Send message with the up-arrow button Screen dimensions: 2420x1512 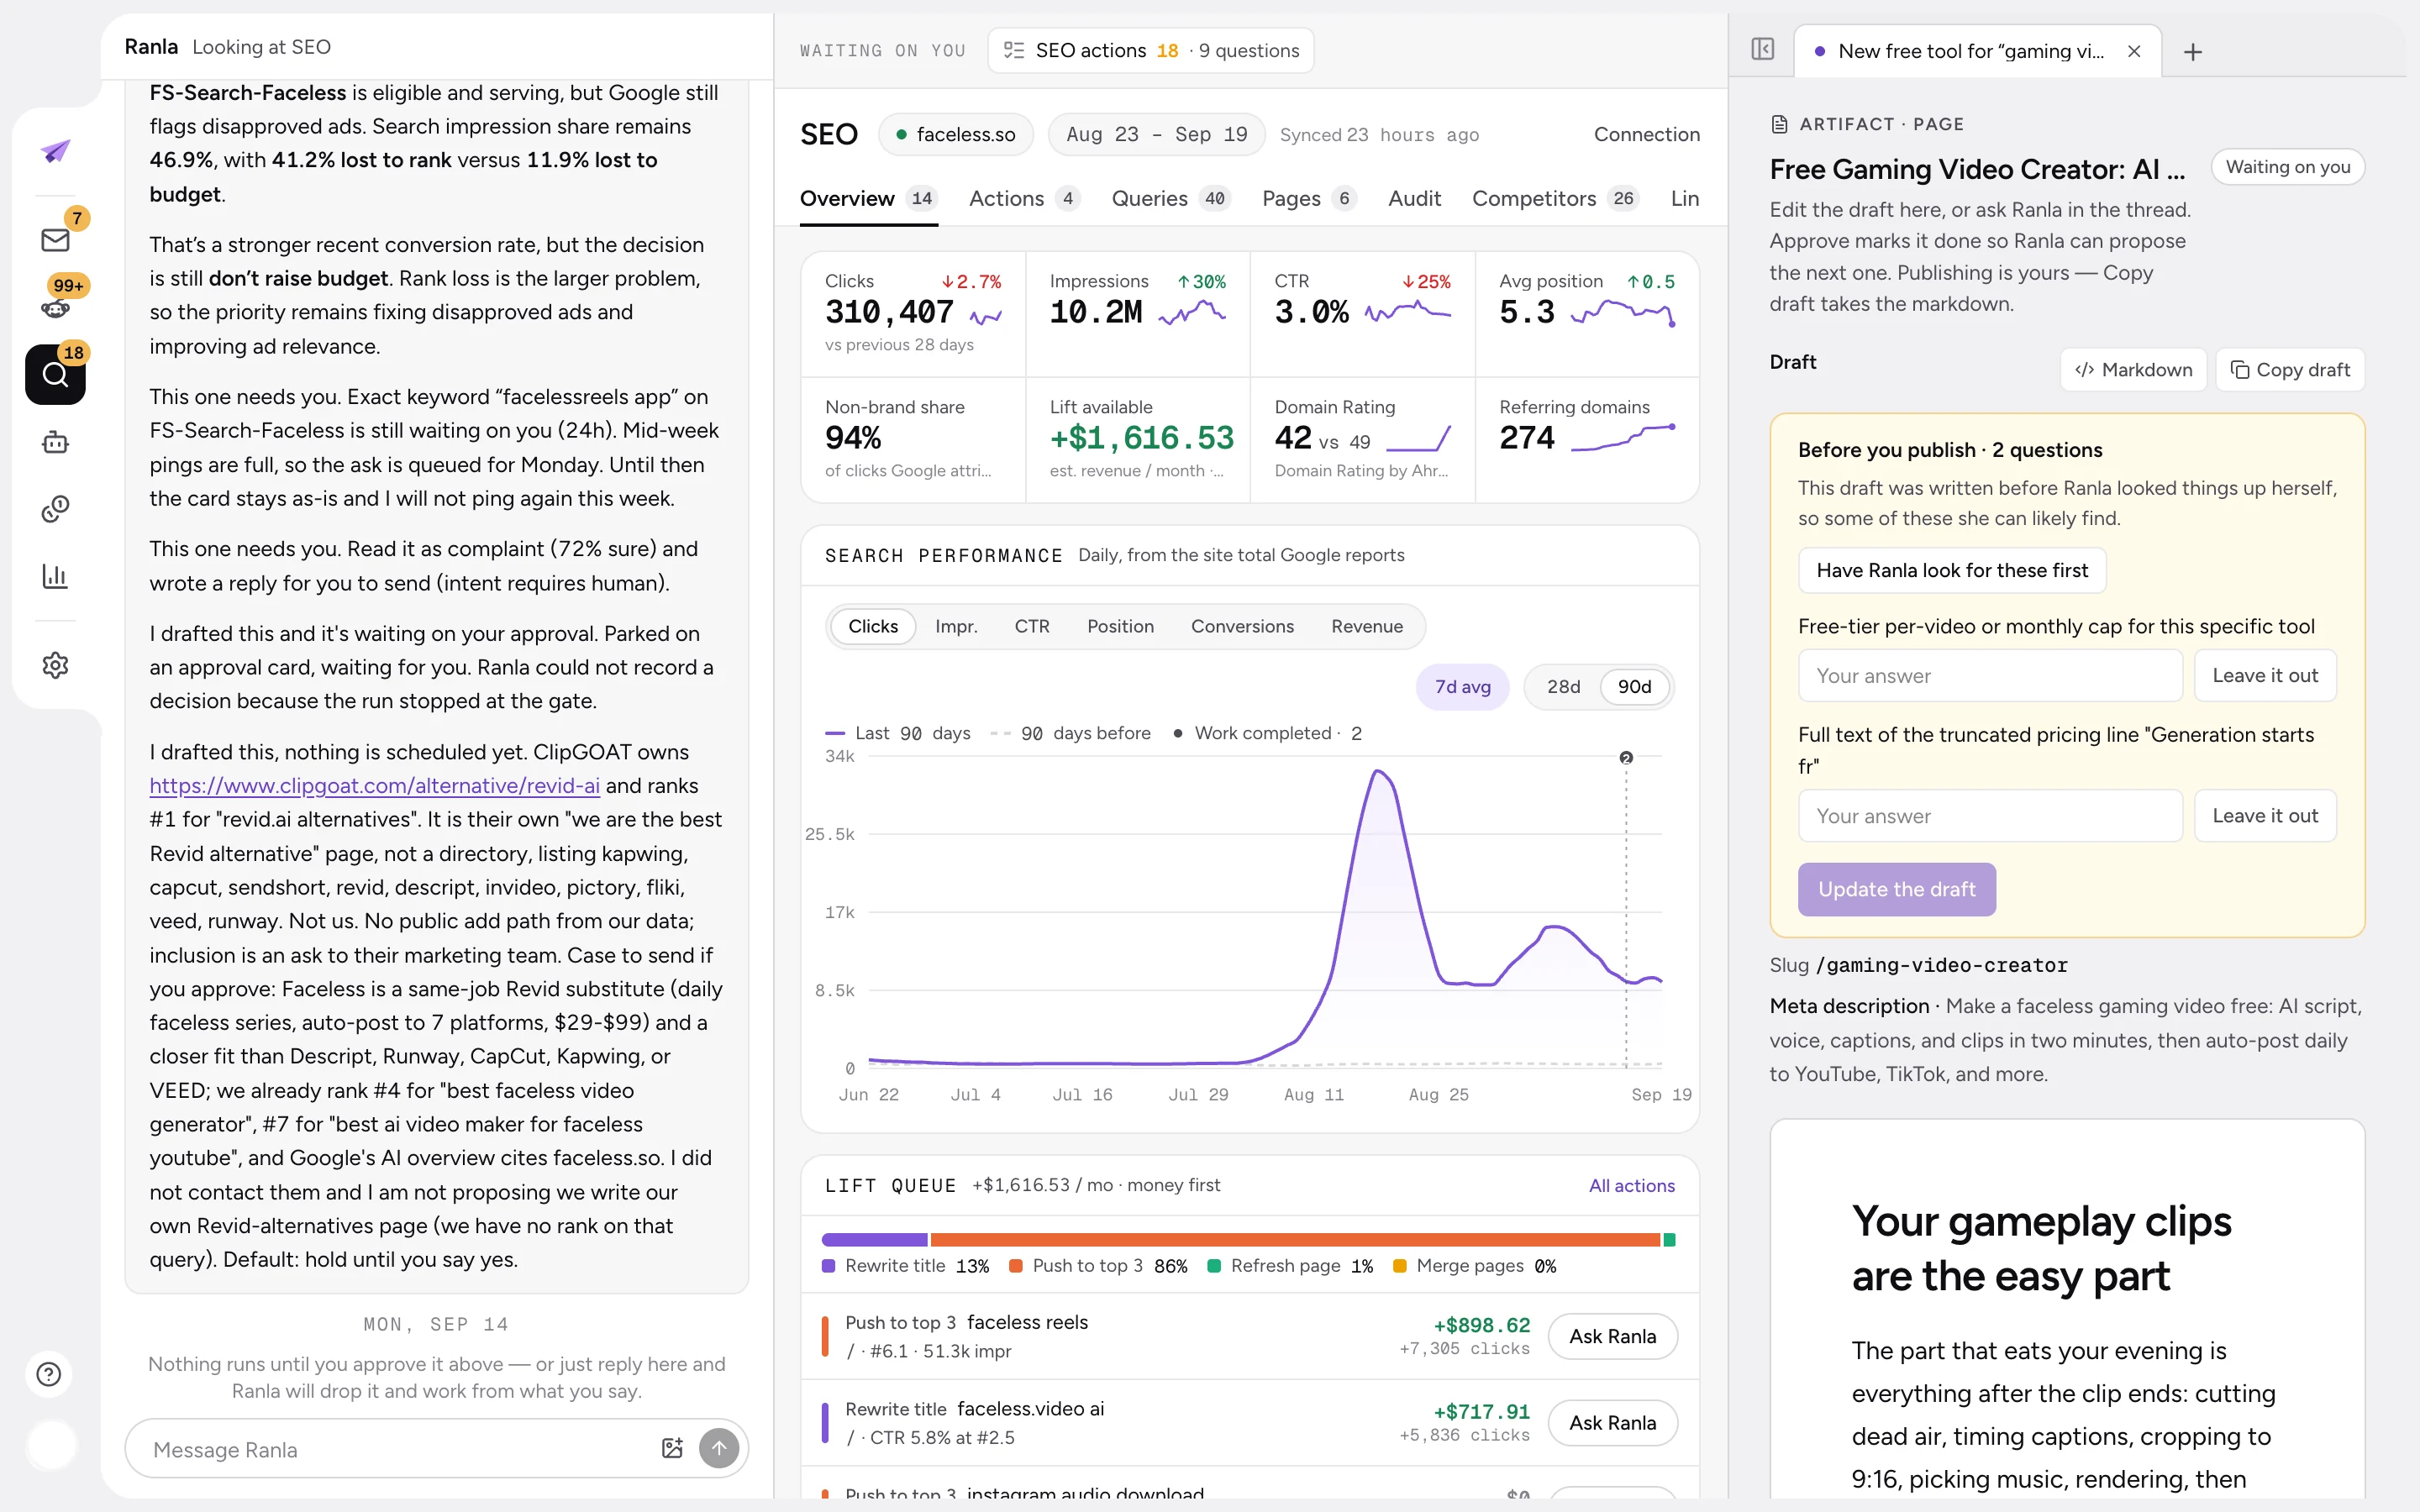point(719,1448)
